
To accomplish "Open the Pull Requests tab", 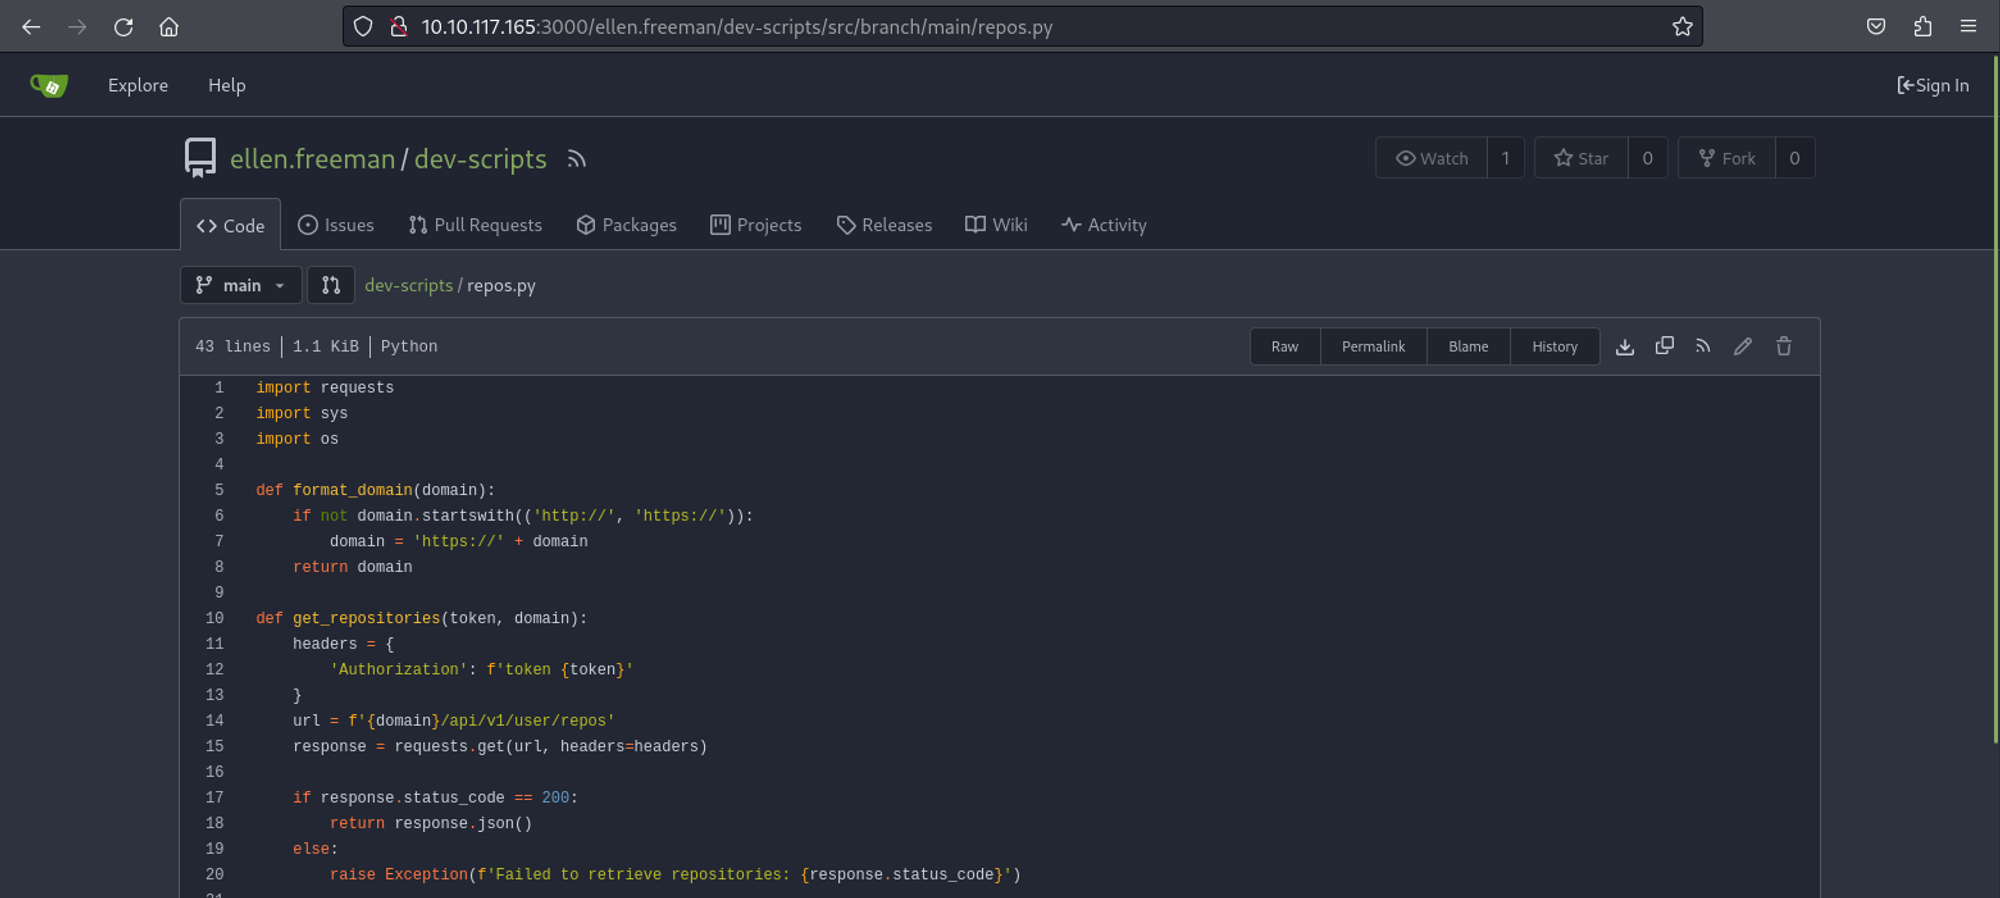I will coord(475,225).
